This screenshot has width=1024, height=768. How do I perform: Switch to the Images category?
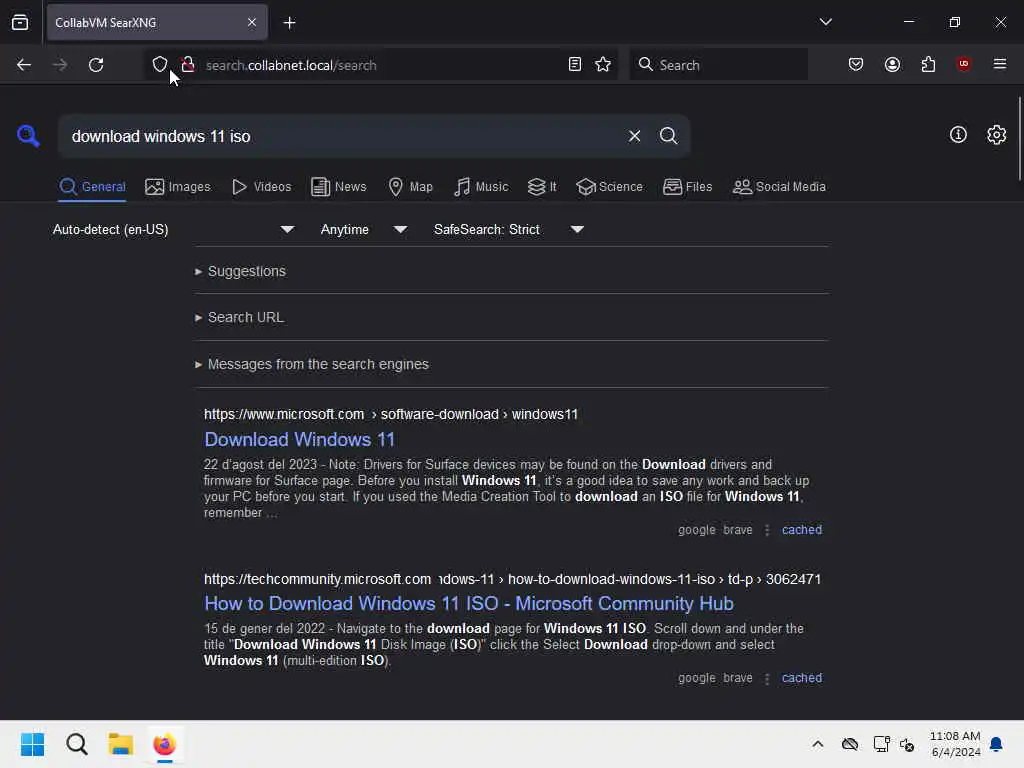[x=178, y=187]
